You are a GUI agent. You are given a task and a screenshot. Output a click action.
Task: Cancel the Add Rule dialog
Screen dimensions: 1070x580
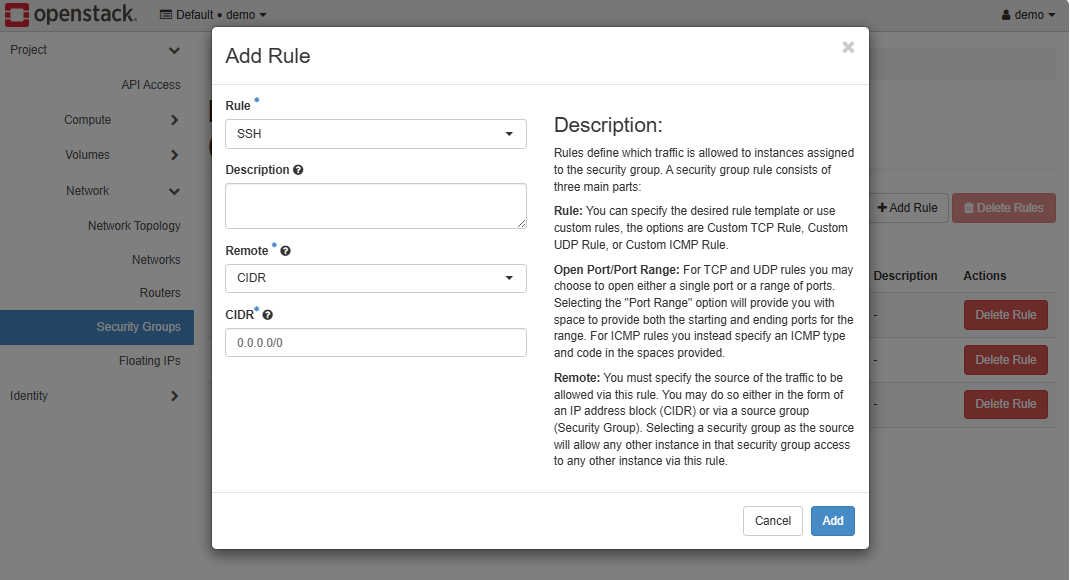point(772,521)
